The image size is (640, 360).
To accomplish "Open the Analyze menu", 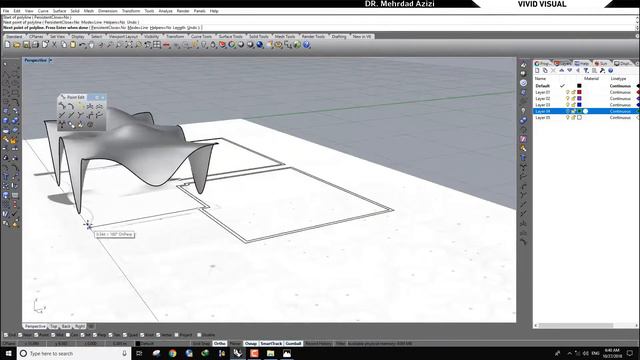I will pyautogui.click(x=165, y=11).
